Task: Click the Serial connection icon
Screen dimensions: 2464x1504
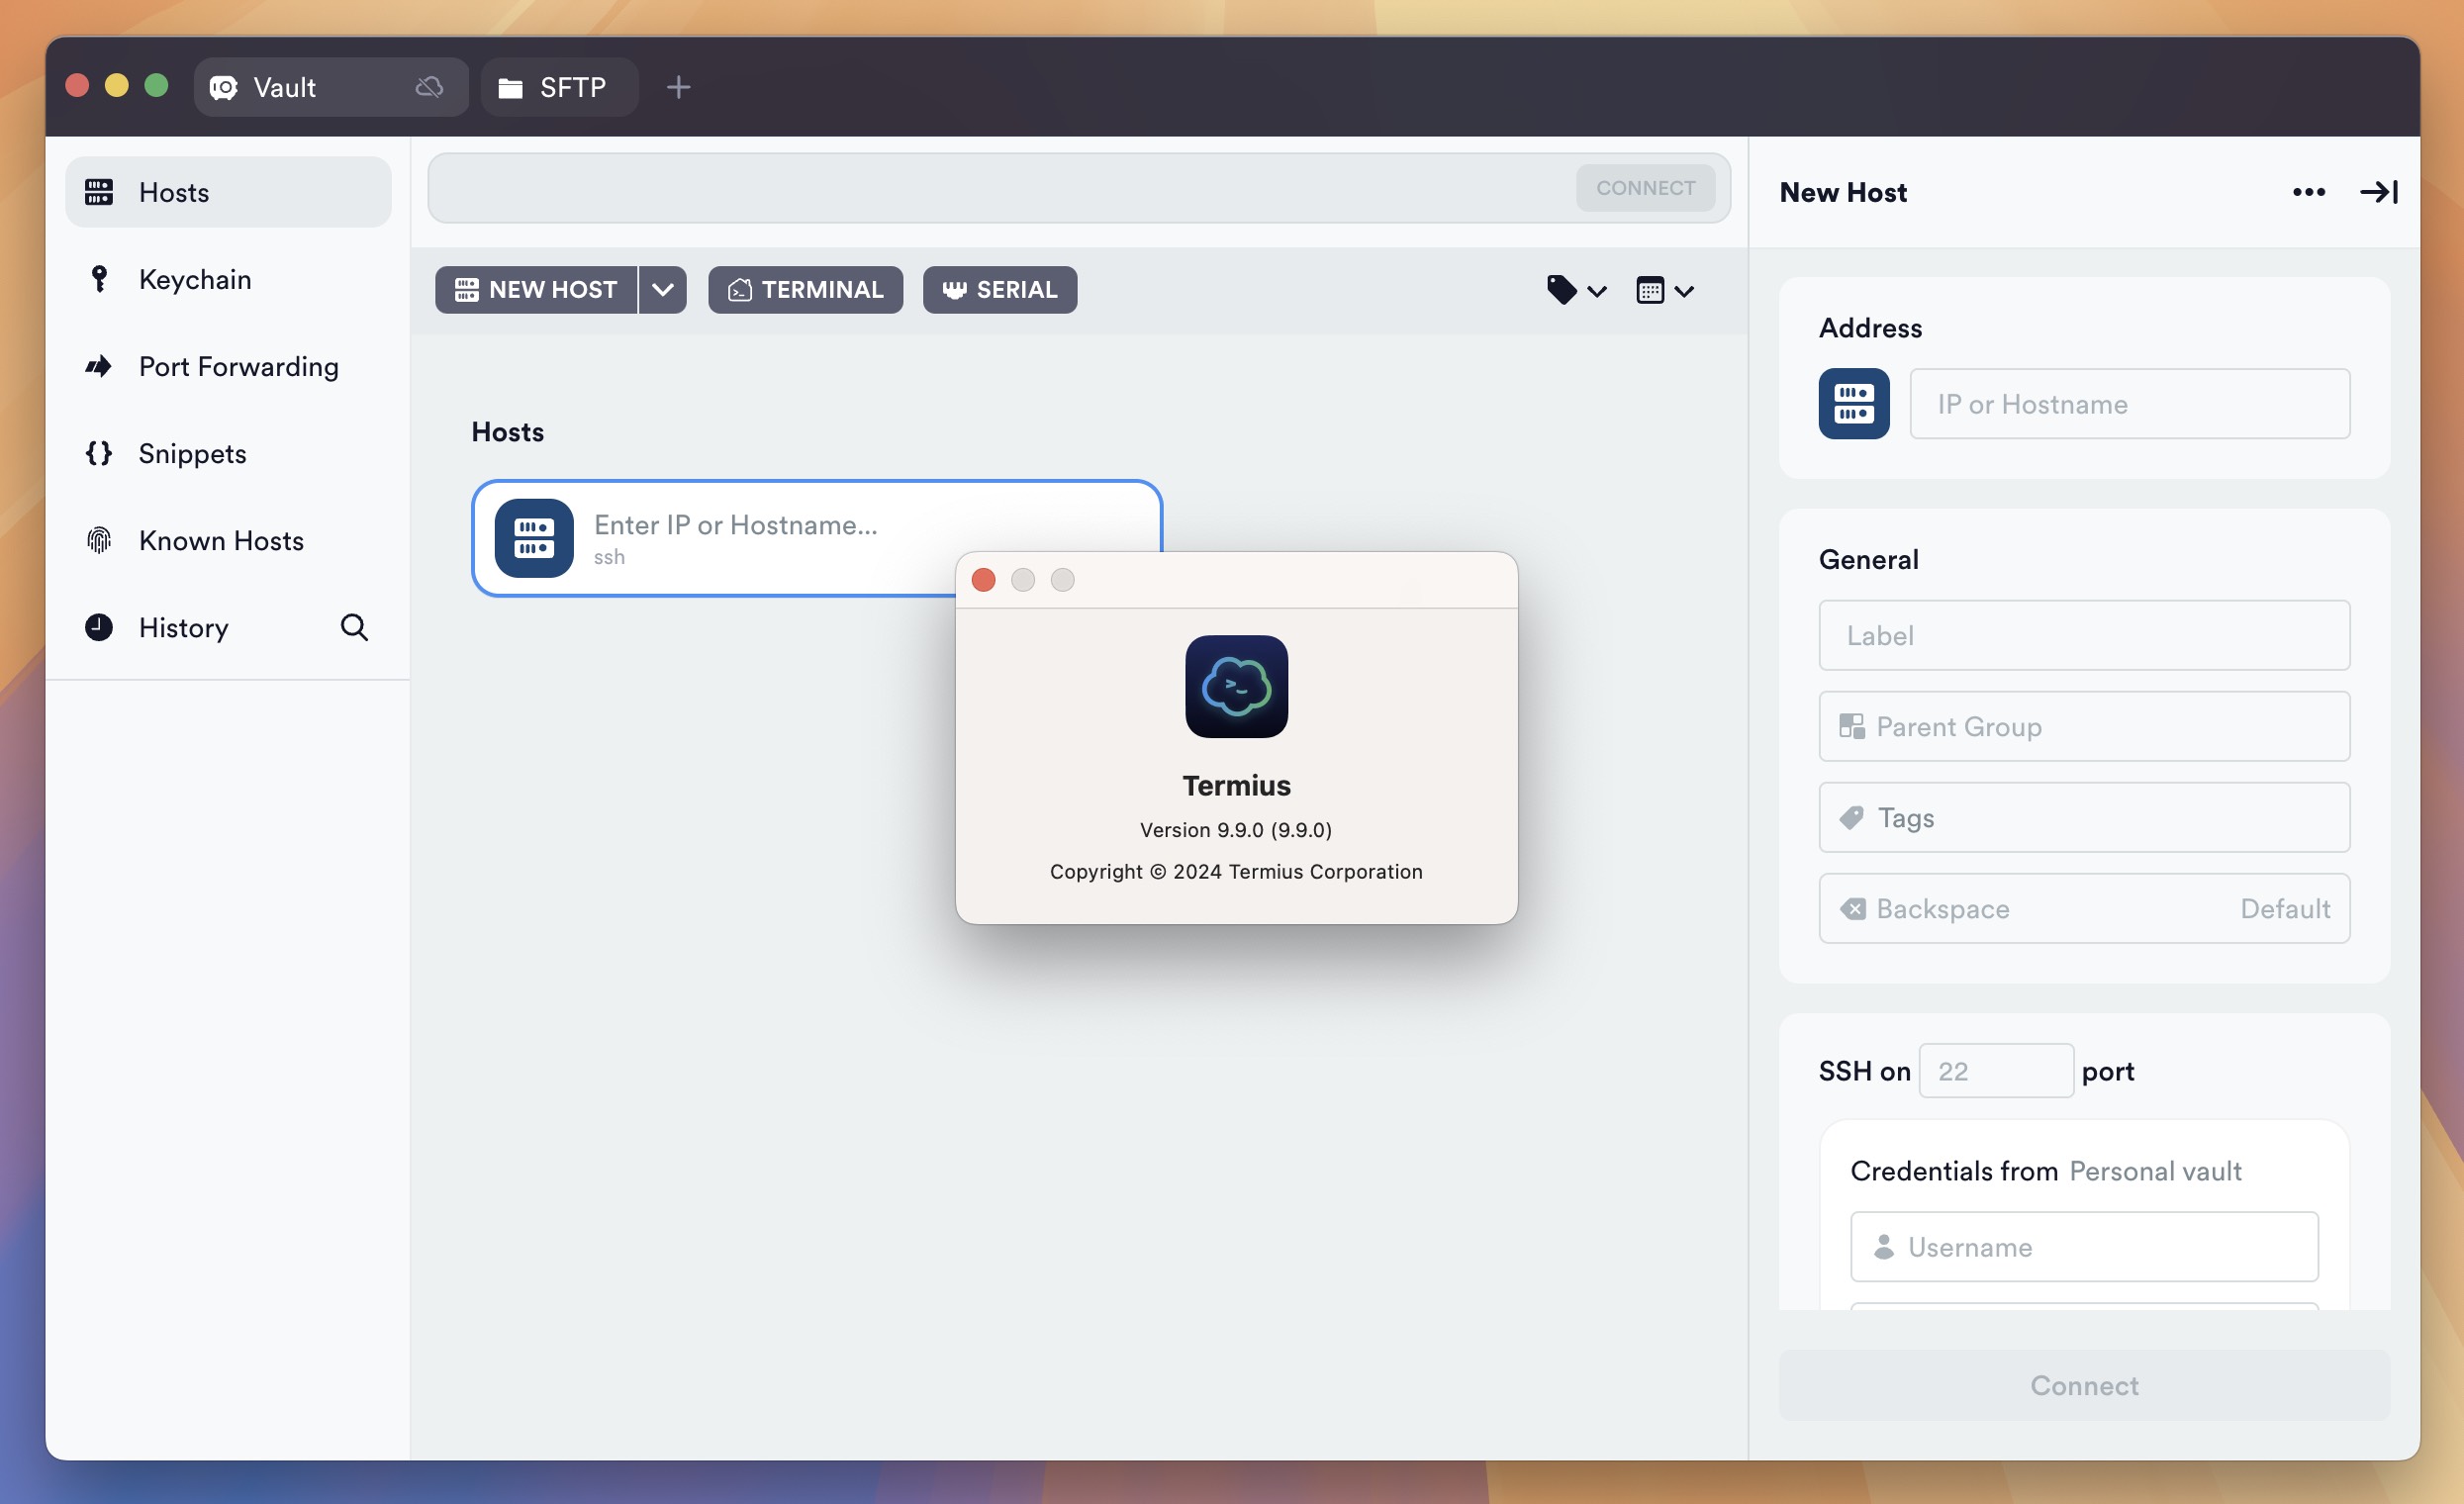Action: pyautogui.click(x=952, y=287)
